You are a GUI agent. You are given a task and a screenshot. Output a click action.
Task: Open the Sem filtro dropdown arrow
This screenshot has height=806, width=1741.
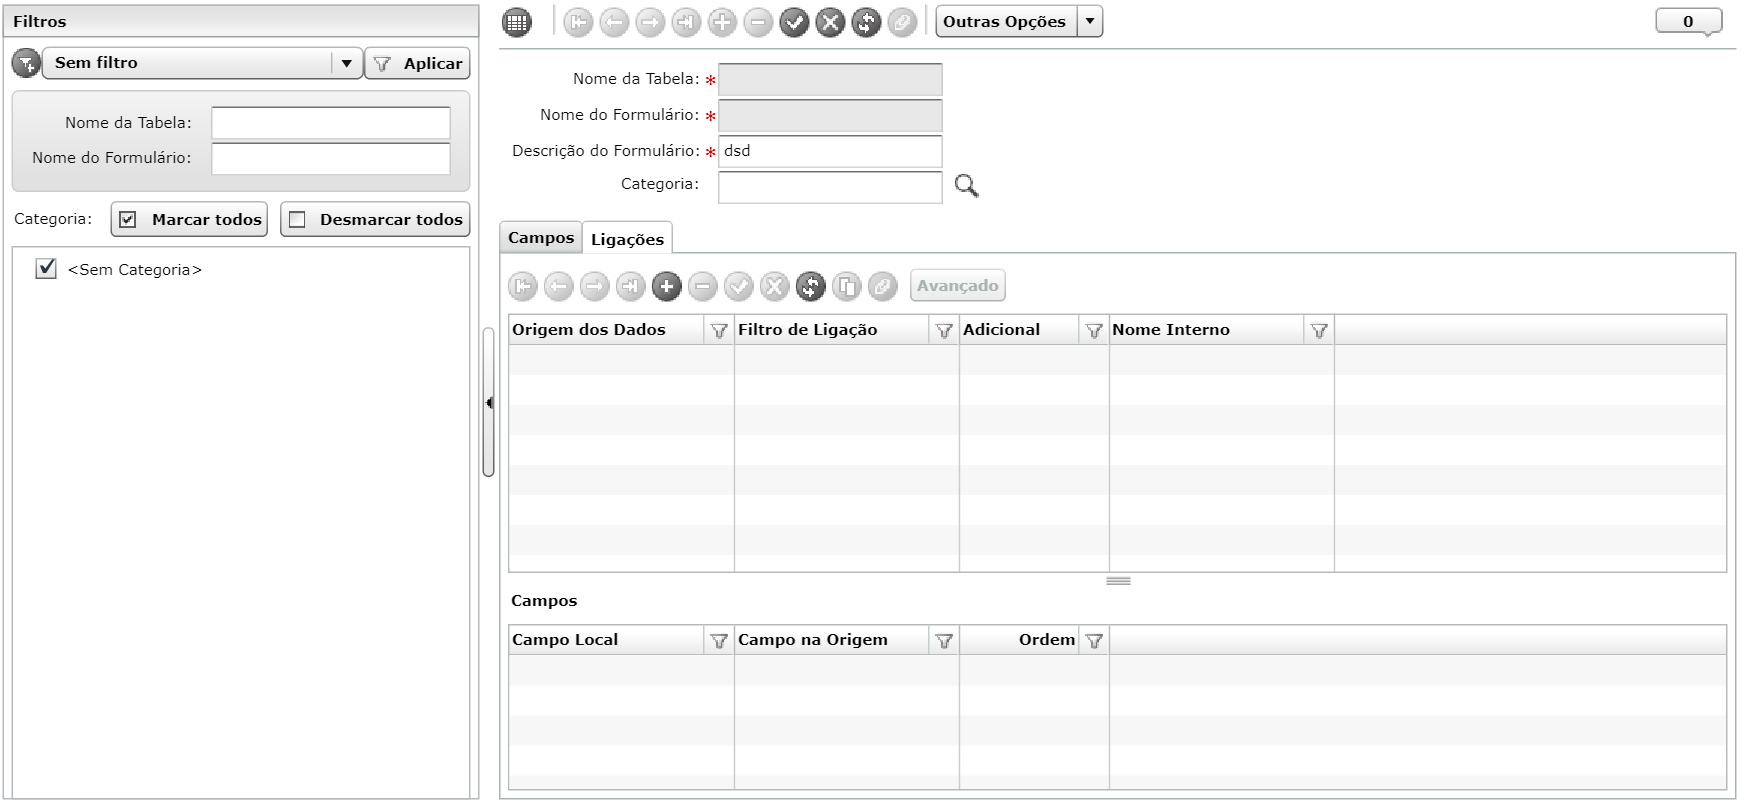pos(346,63)
